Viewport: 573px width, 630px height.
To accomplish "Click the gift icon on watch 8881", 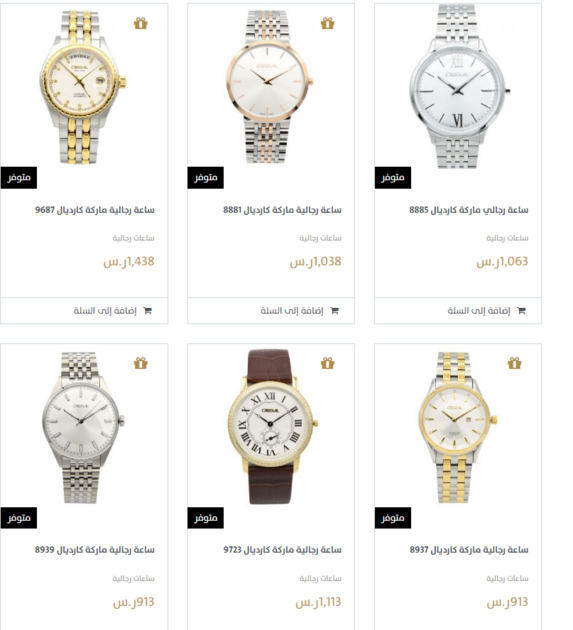I will click(327, 23).
